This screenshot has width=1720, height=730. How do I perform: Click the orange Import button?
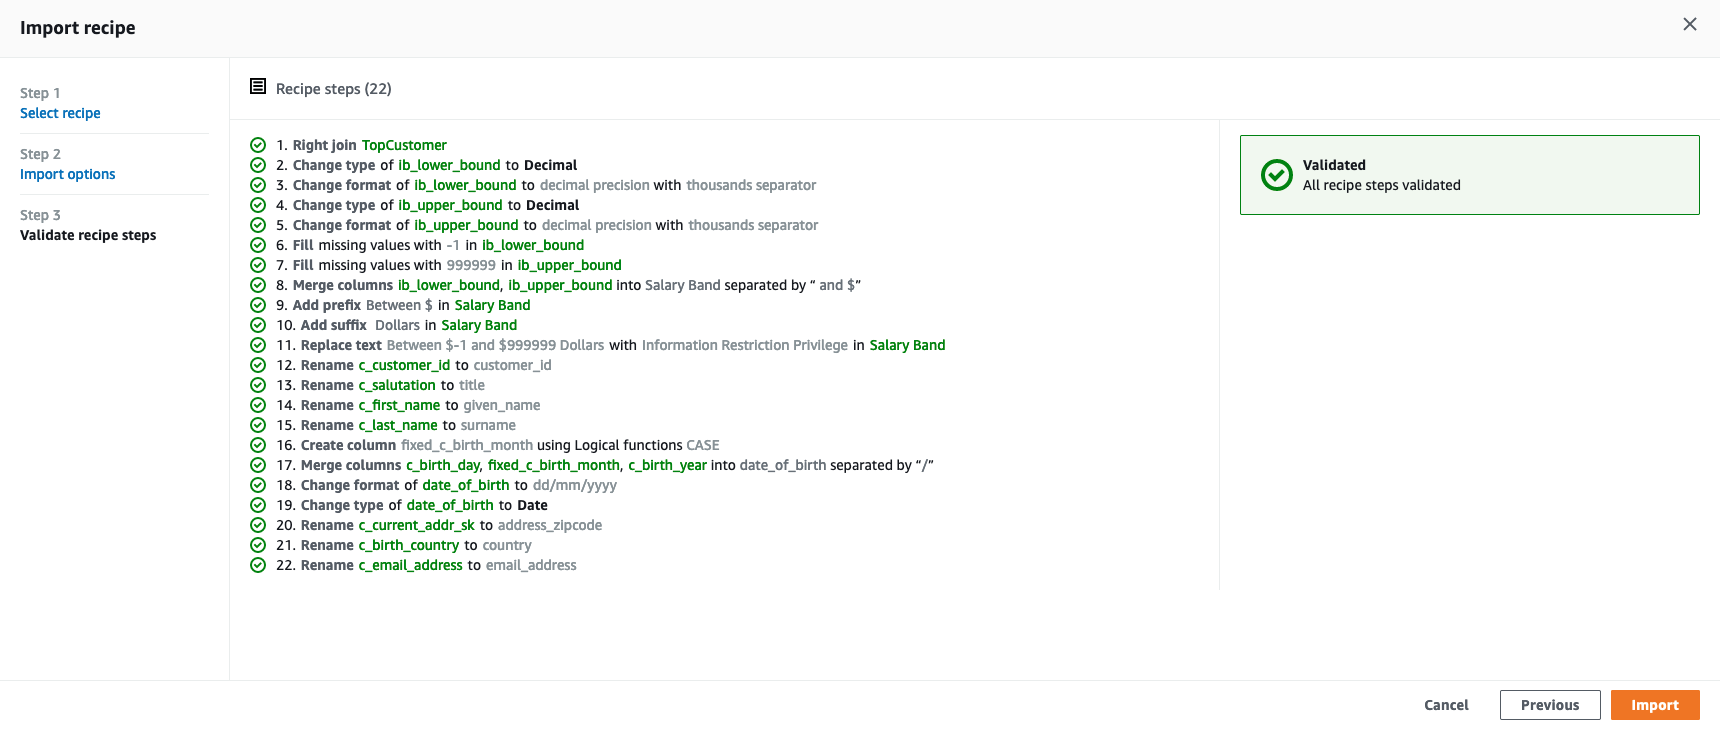point(1655,705)
